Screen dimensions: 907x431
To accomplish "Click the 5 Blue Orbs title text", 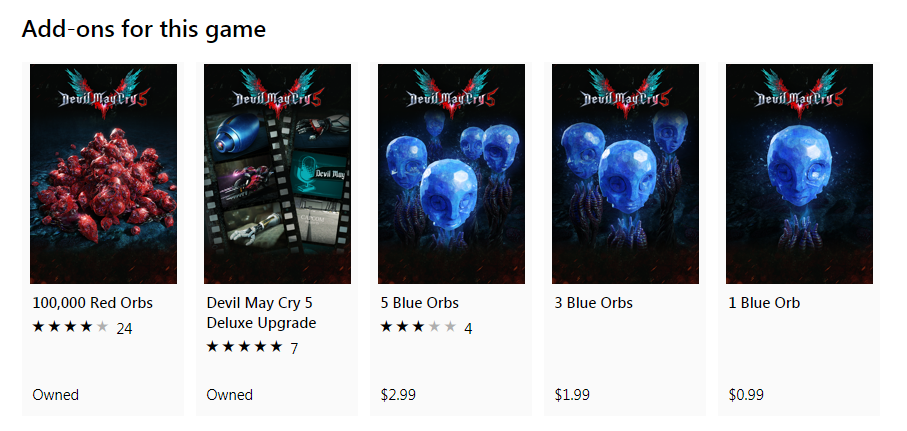I will (x=420, y=303).
